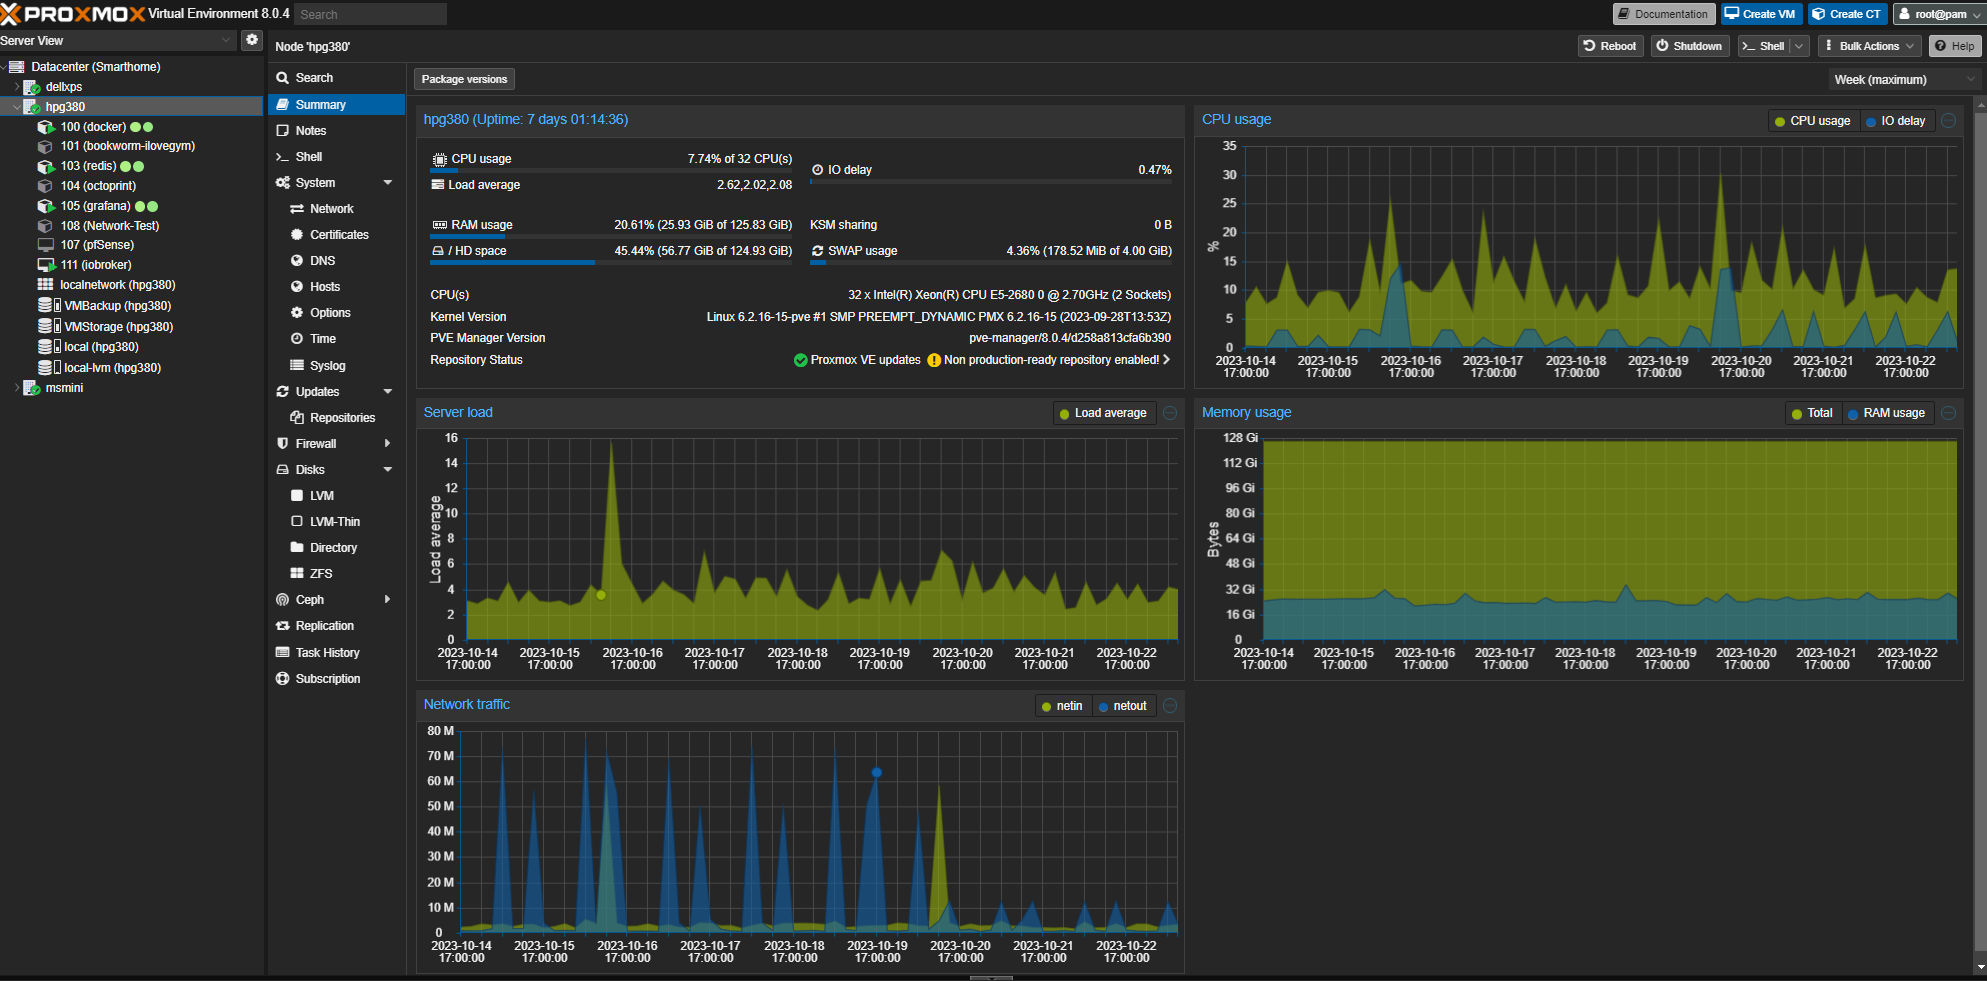The image size is (1987, 981).
Task: Click the Create VM button
Action: (1760, 14)
